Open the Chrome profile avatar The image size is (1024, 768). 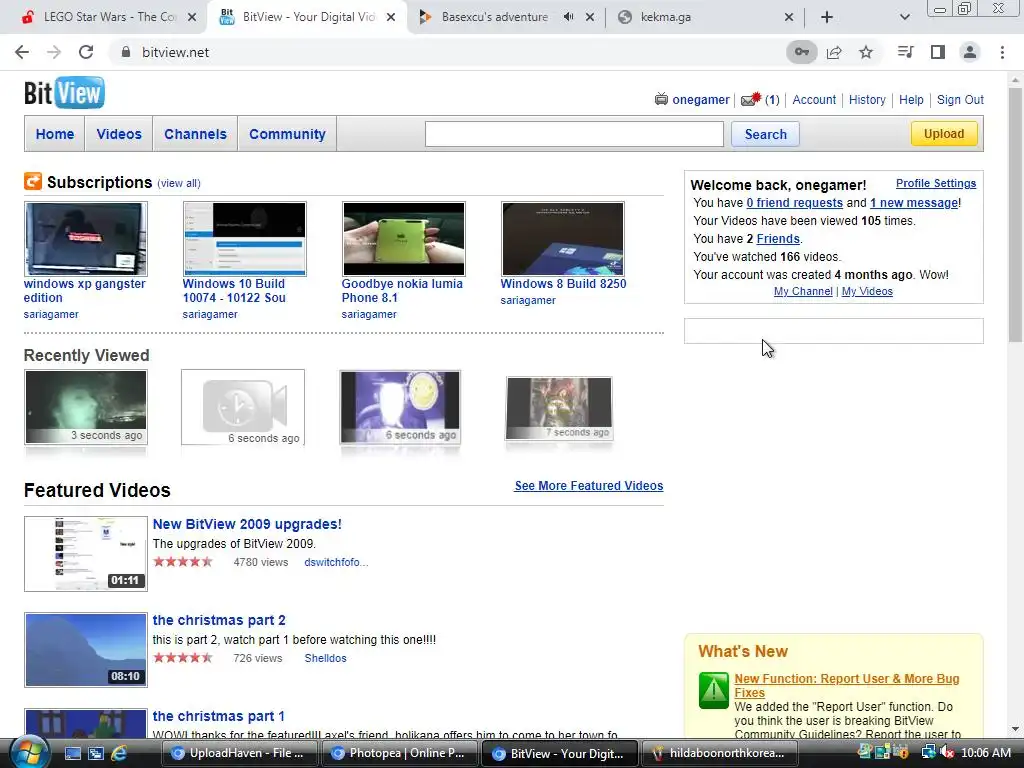pos(970,52)
